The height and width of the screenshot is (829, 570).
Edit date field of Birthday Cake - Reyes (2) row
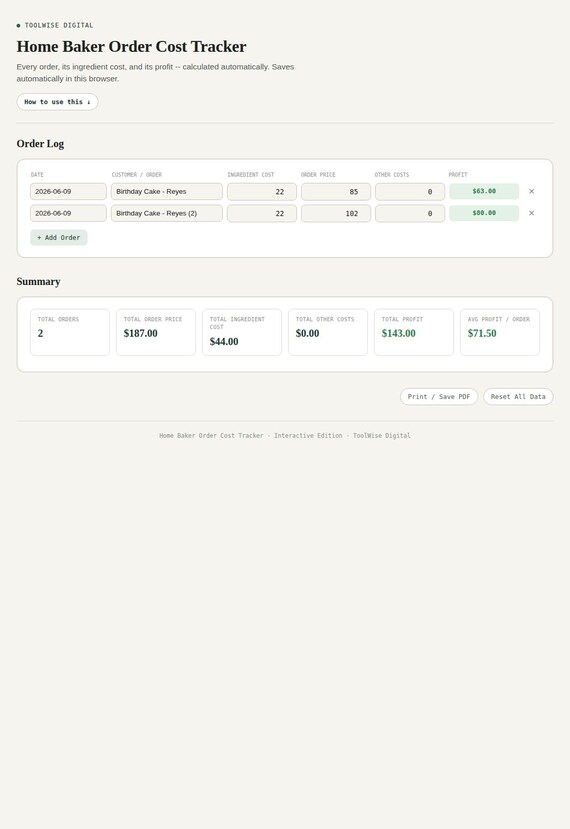(x=68, y=213)
